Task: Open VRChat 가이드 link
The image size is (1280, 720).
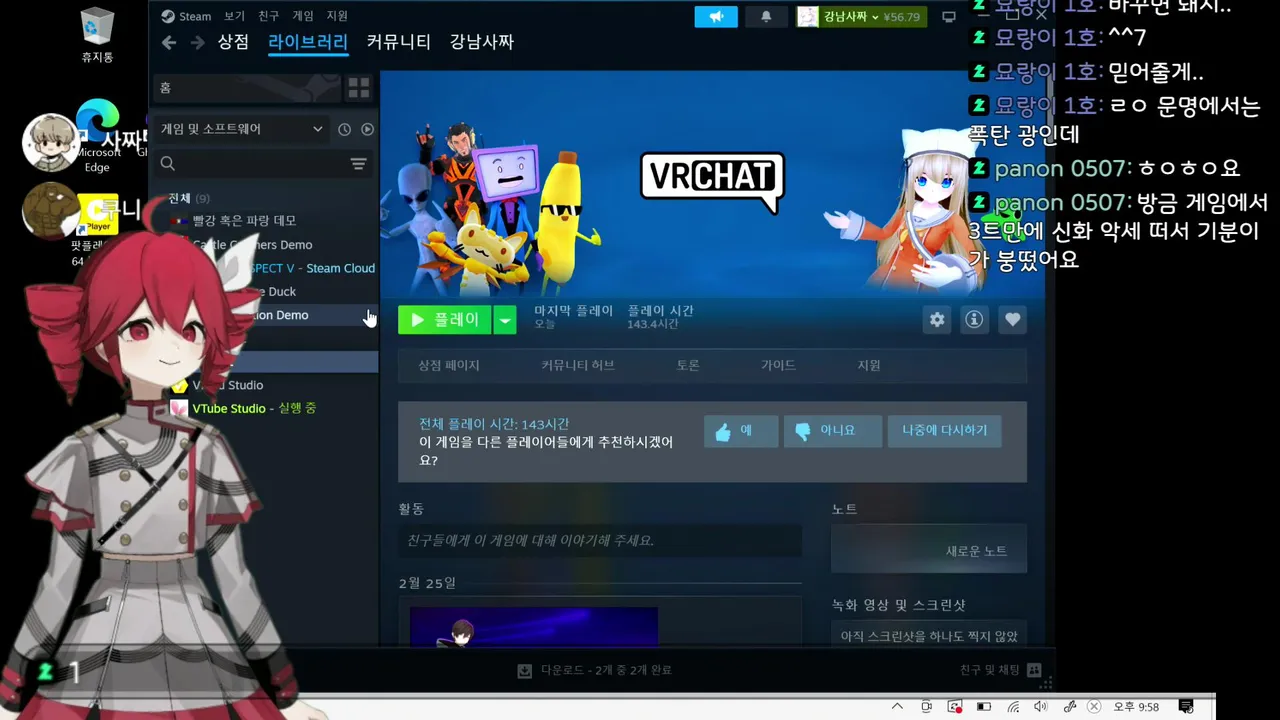Action: point(778,365)
